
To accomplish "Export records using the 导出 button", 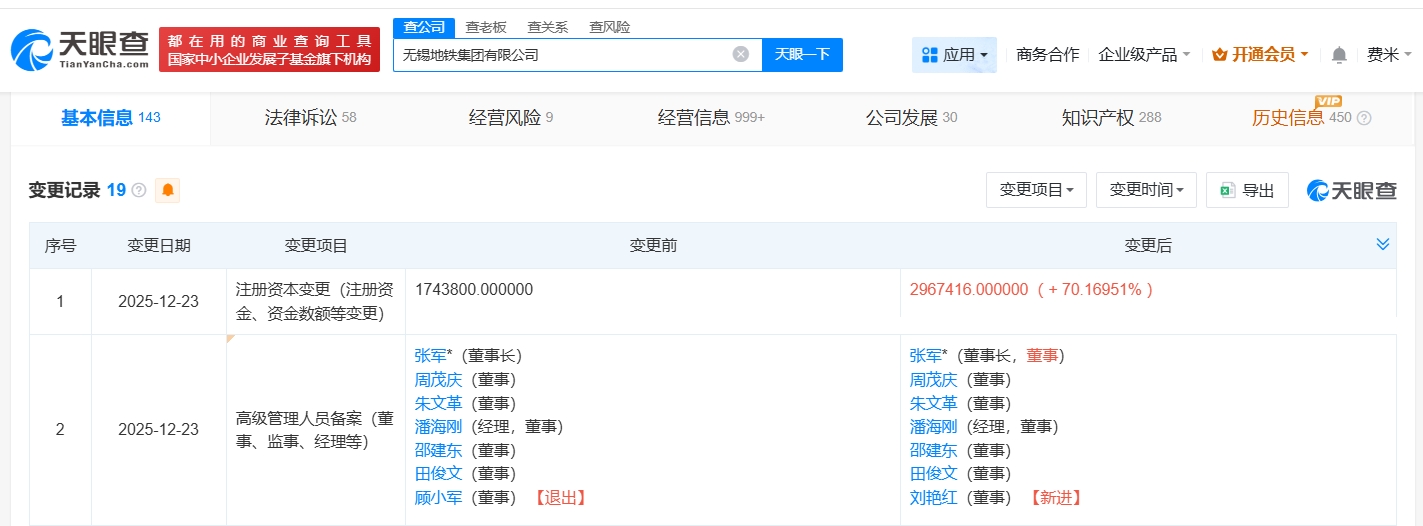I will point(1247,190).
